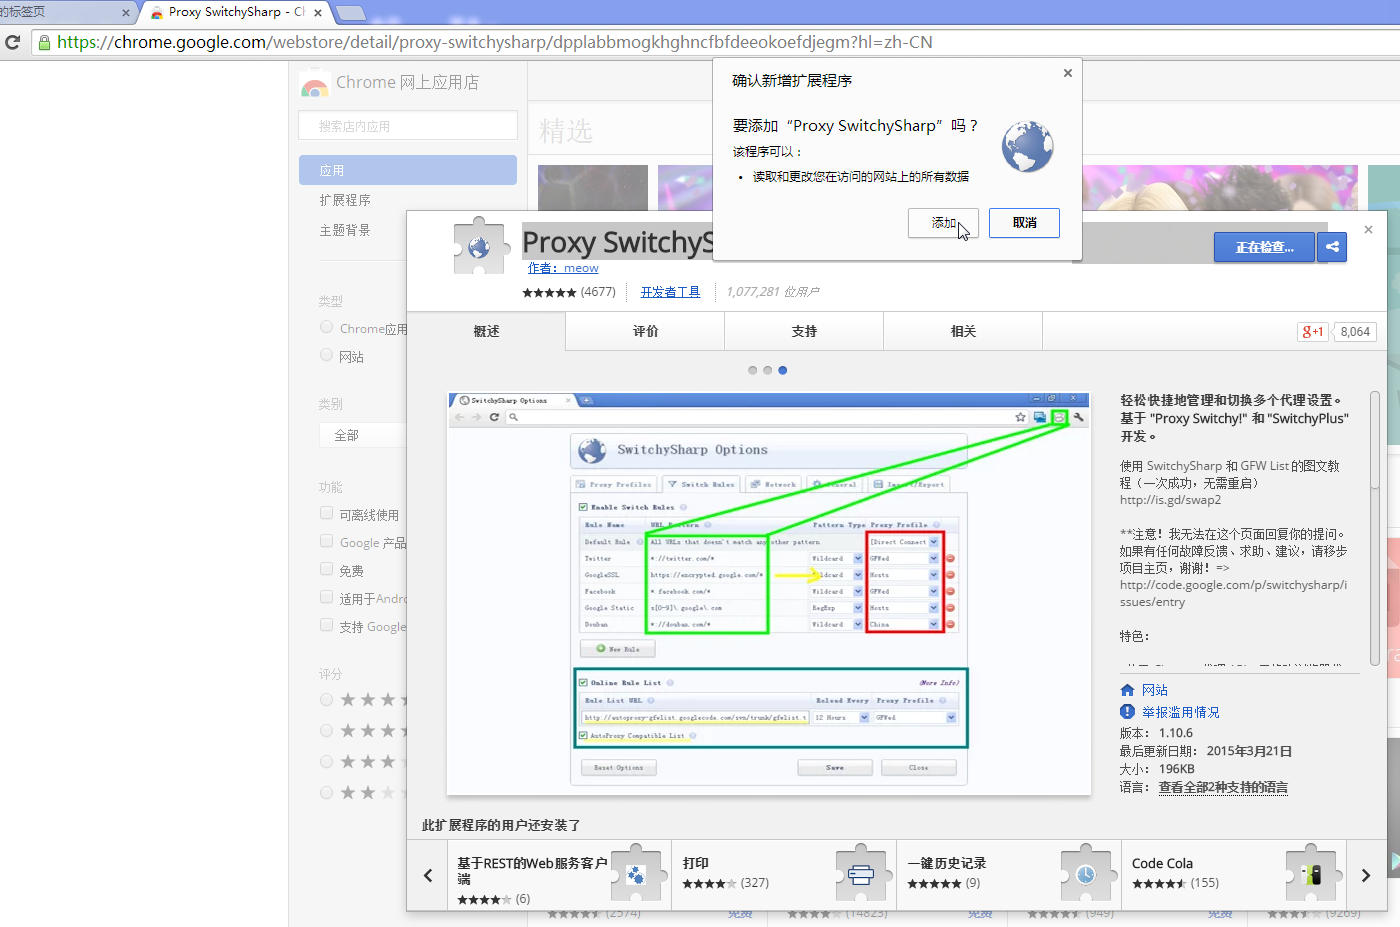This screenshot has height=927, width=1400.
Task: Select the 网站 type radio button in the sidebar
Action: [326, 355]
